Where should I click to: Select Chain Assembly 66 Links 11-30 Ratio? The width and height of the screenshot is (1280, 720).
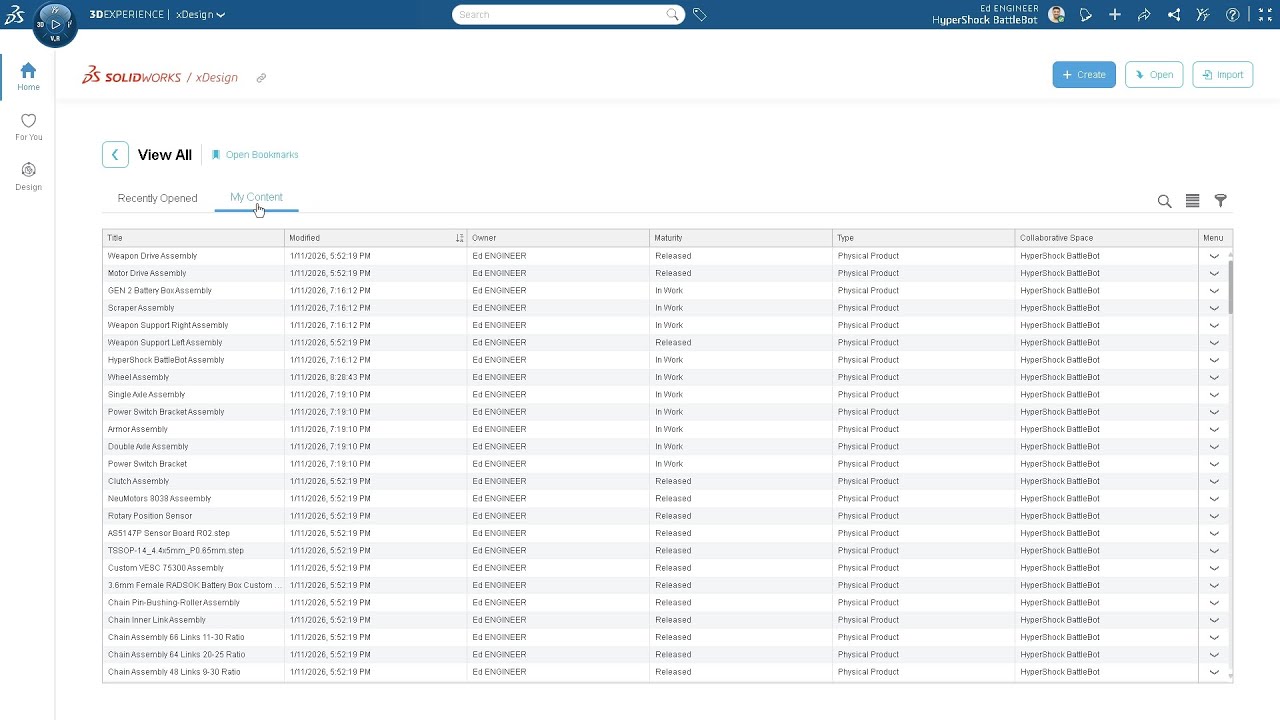(176, 637)
